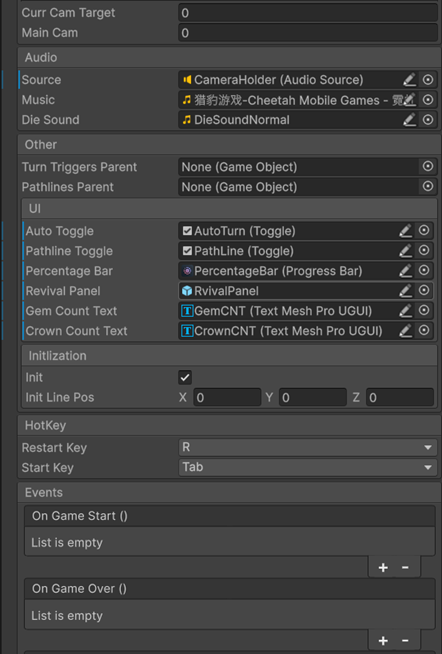Open object picker for Turn Triggers Parent
This screenshot has width=442, height=654.
pyautogui.click(x=427, y=166)
